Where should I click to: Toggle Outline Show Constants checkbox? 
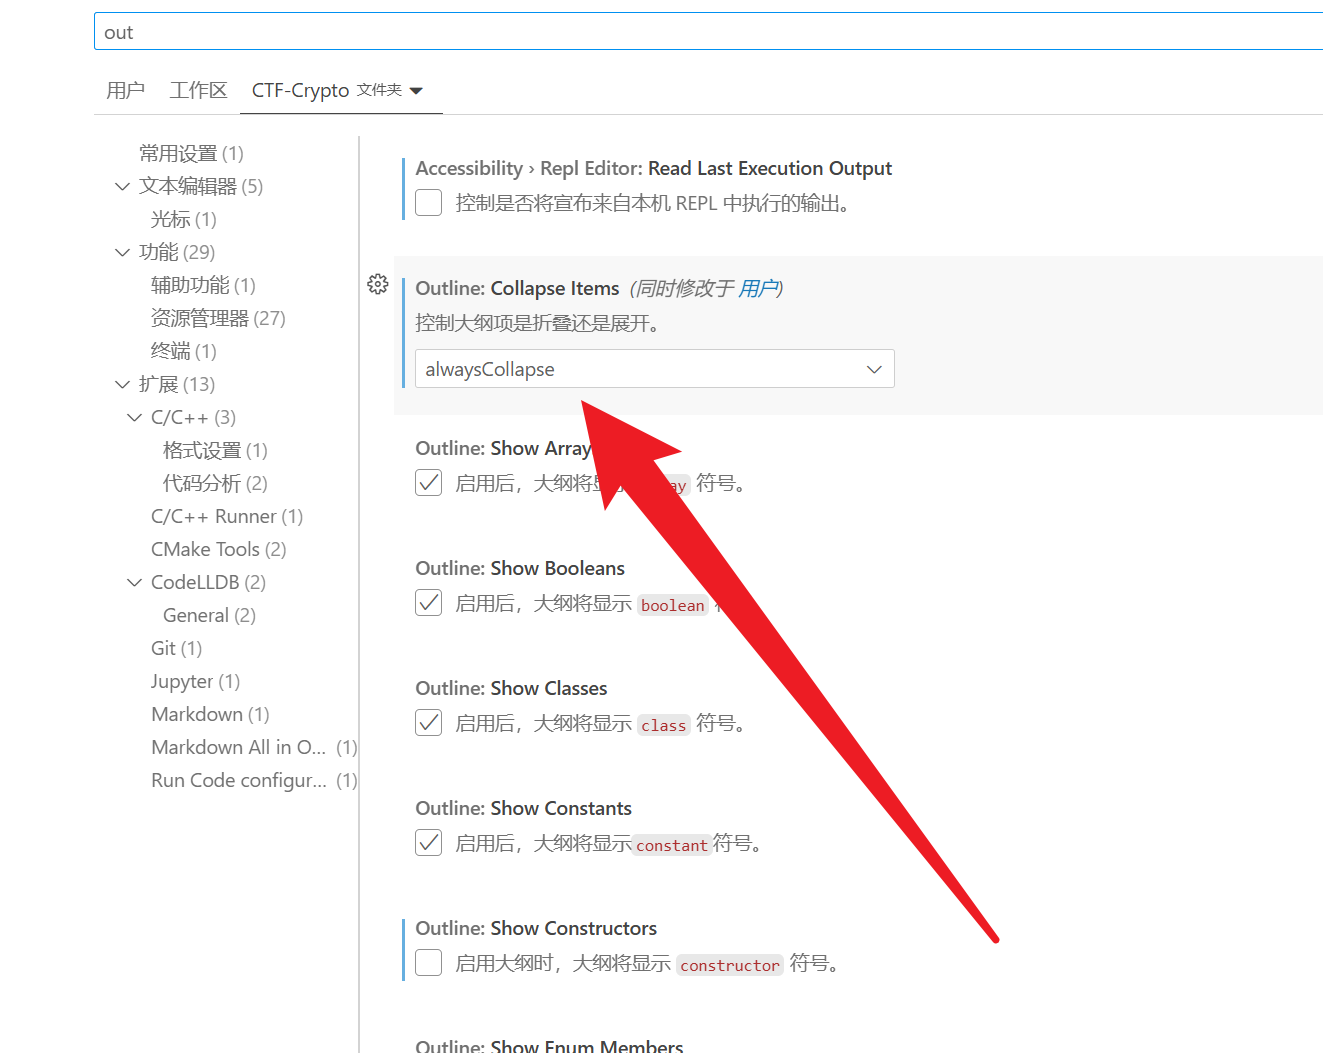click(429, 843)
